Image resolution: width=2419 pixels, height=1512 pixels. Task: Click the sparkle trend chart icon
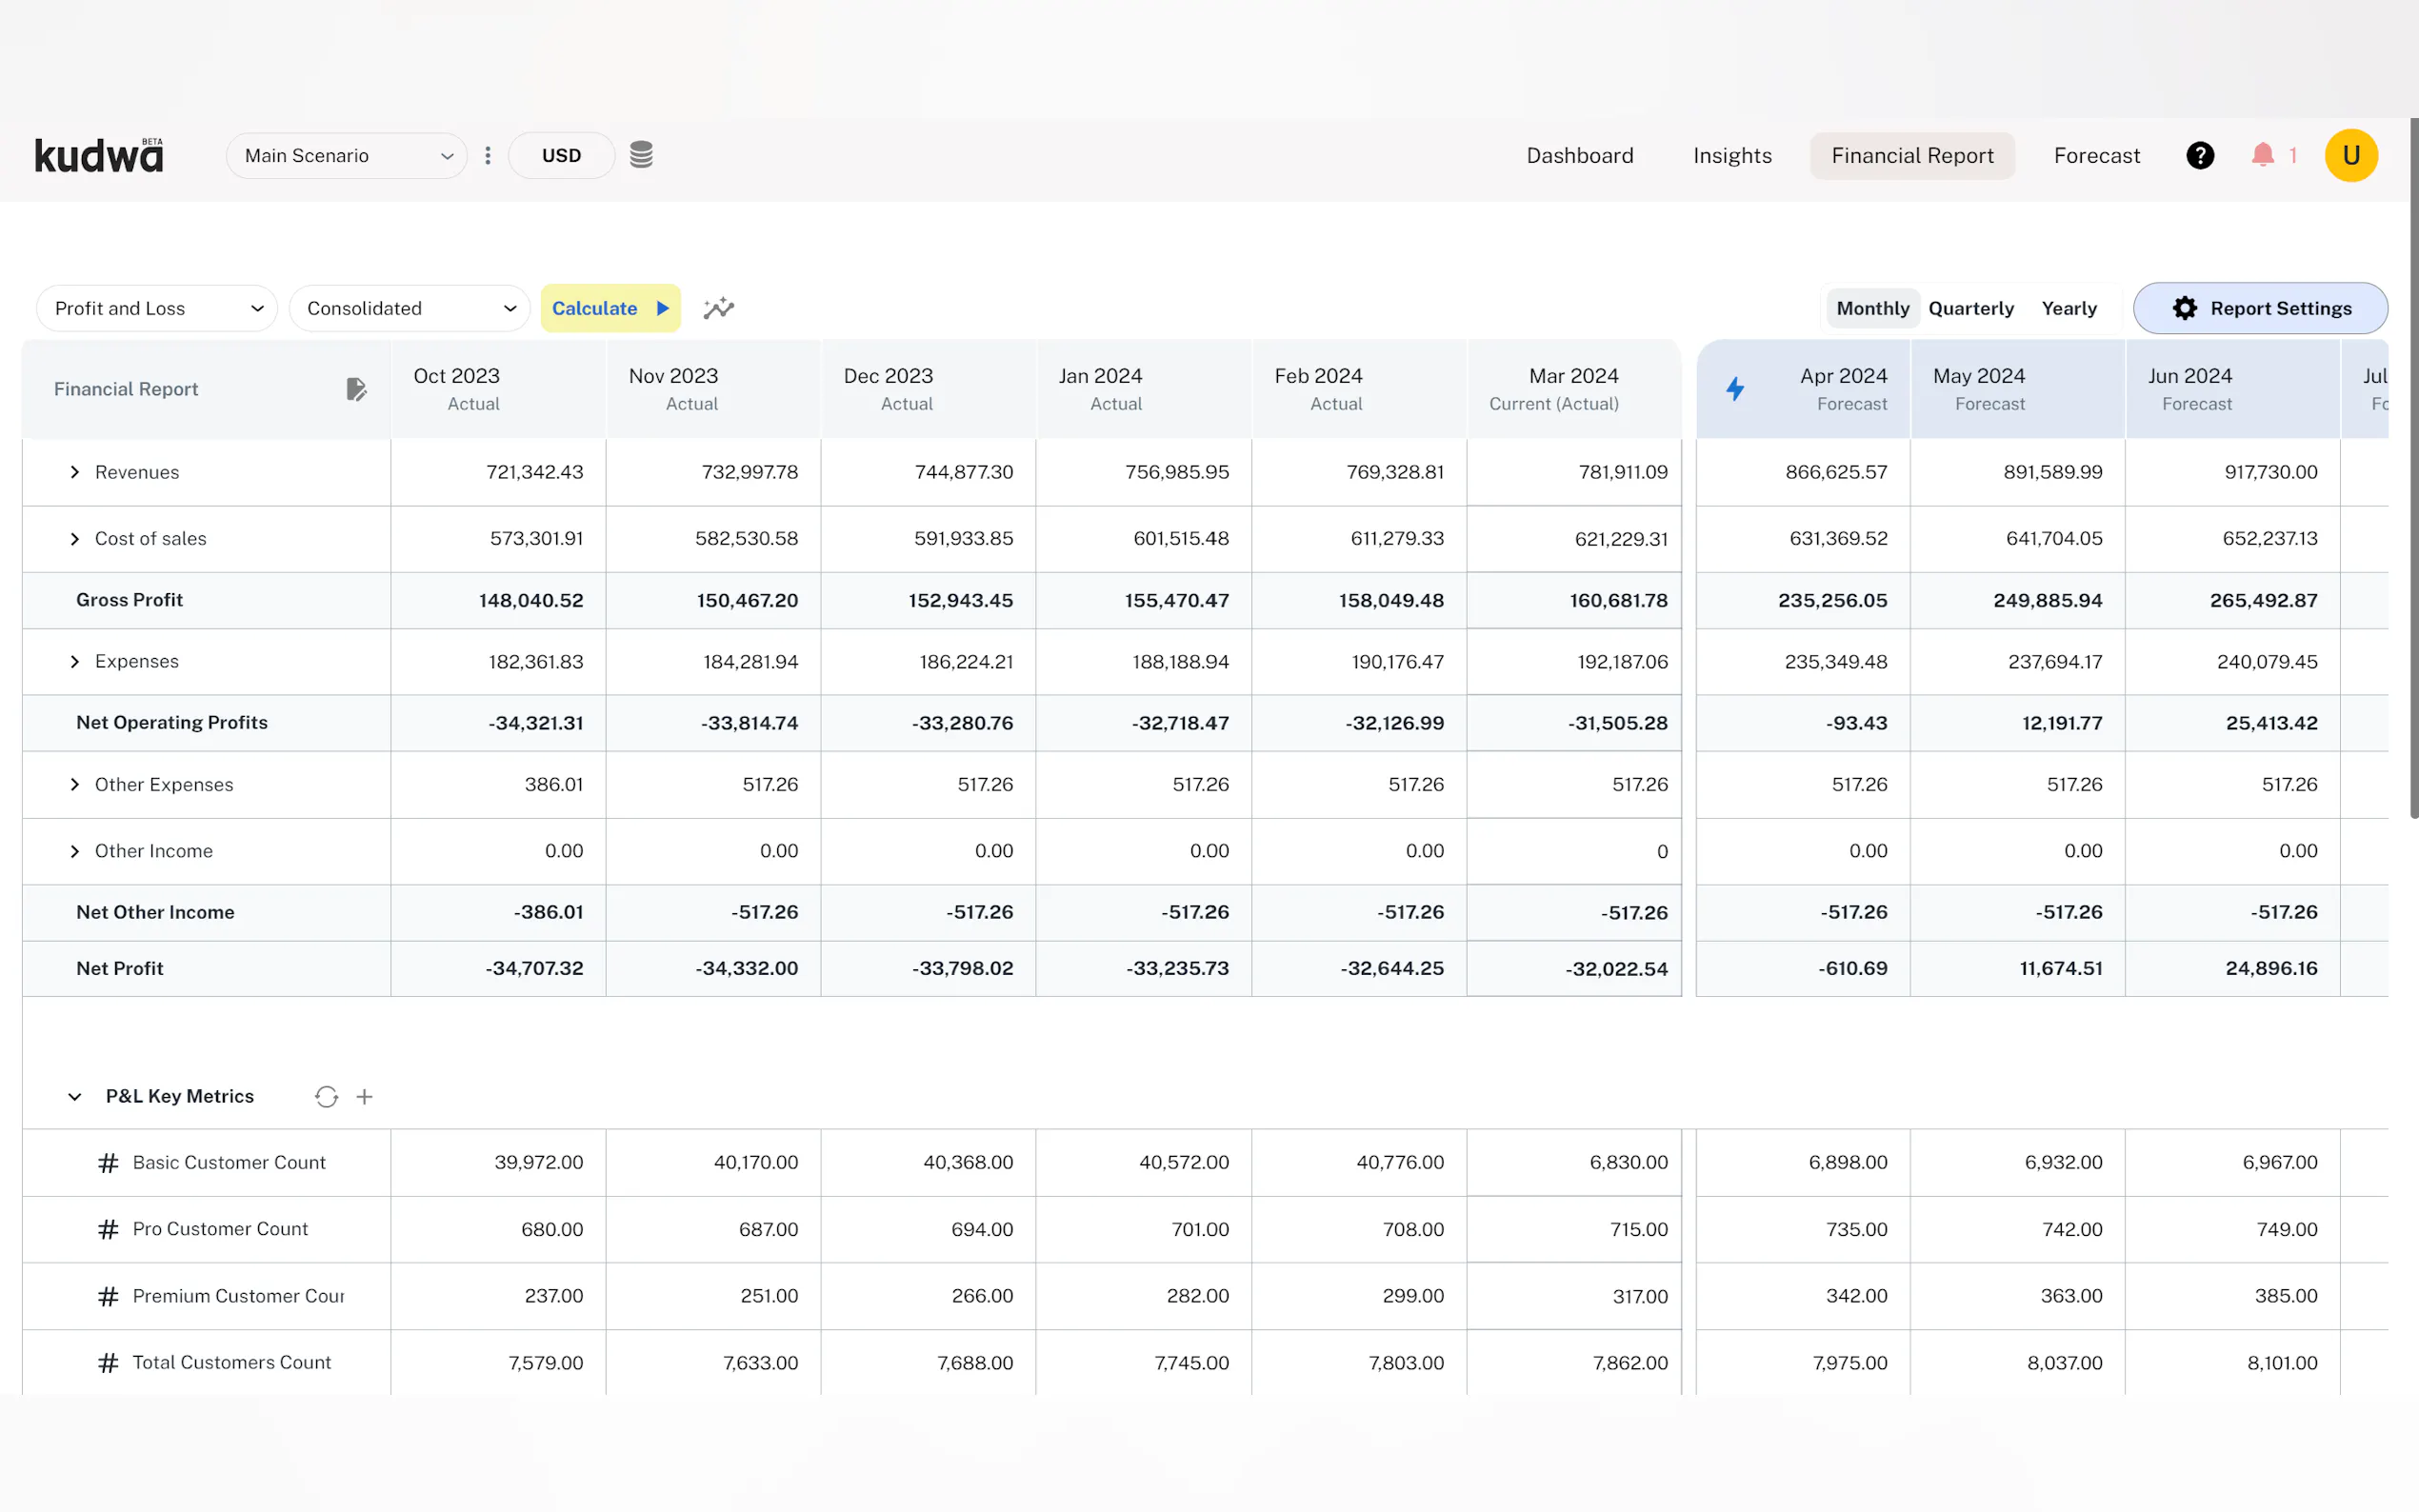[718, 308]
